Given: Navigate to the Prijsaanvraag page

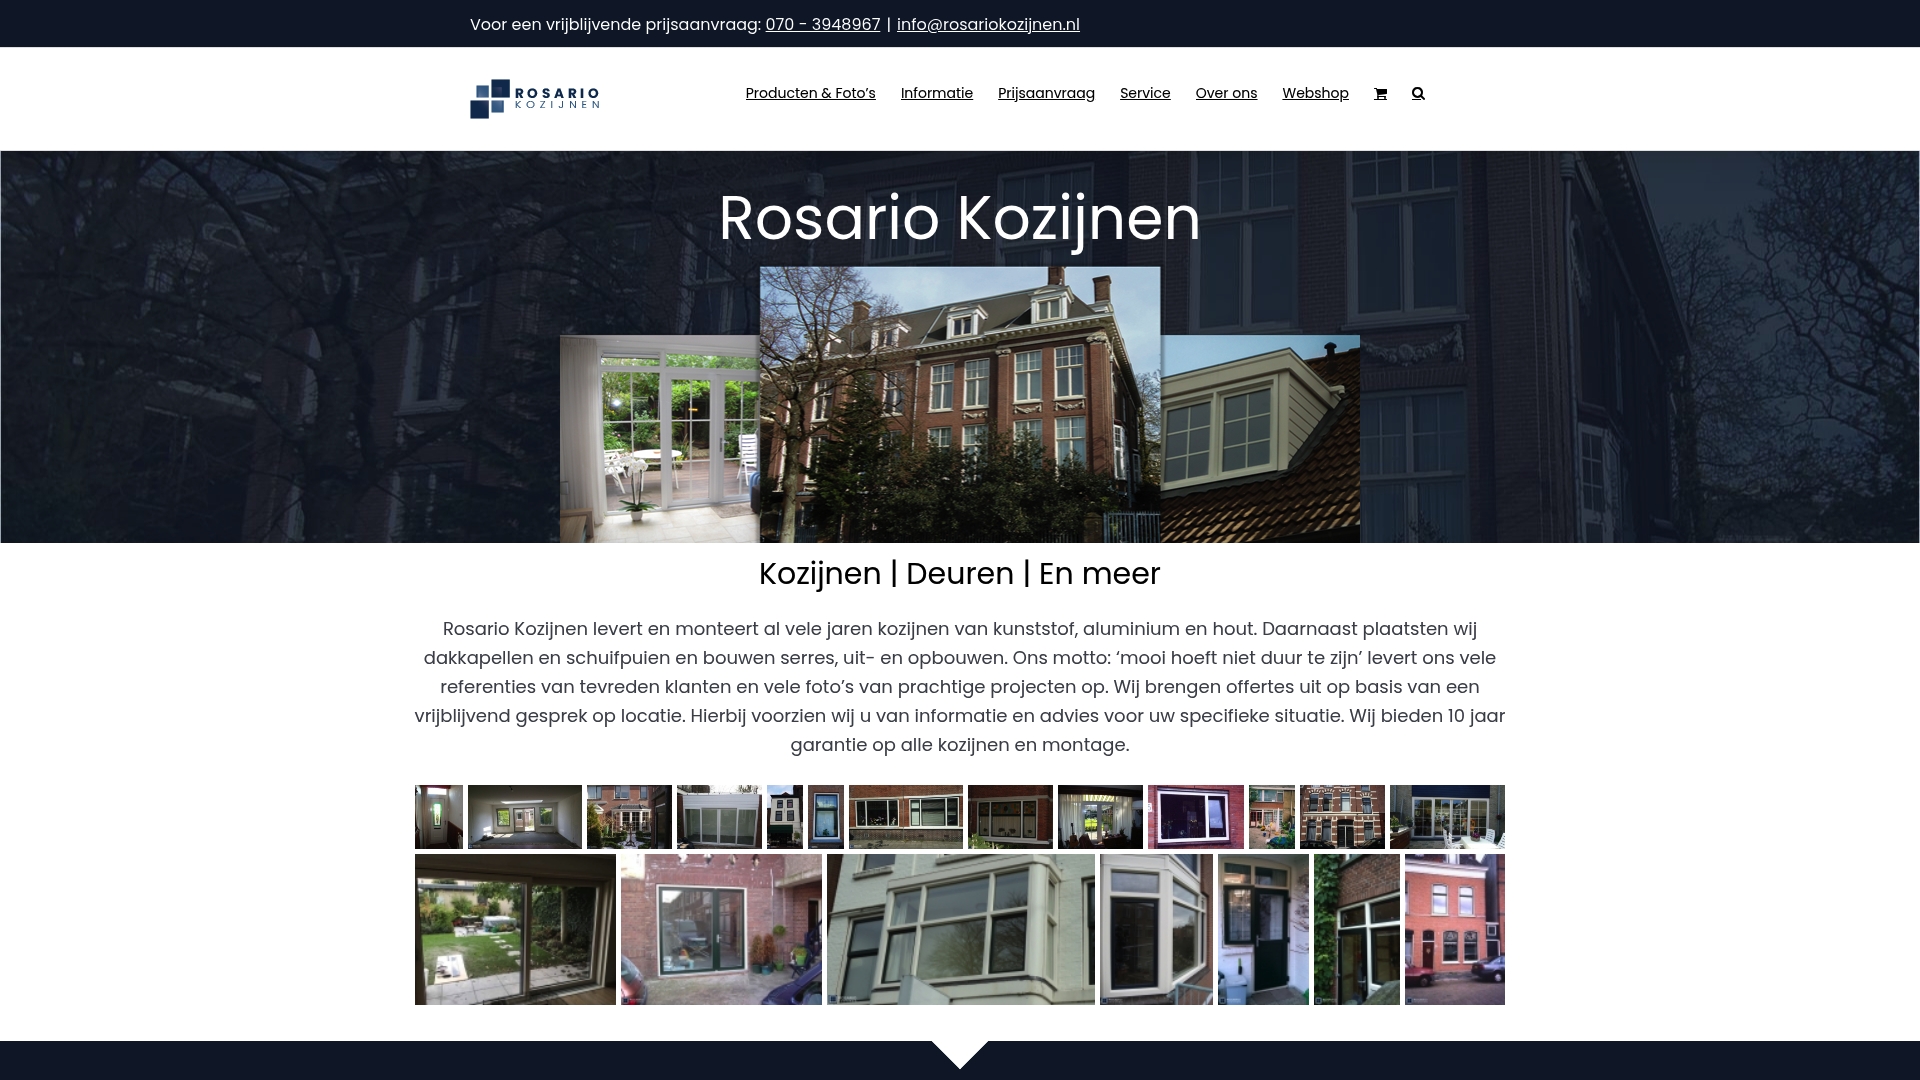Looking at the screenshot, I should tap(1046, 93).
